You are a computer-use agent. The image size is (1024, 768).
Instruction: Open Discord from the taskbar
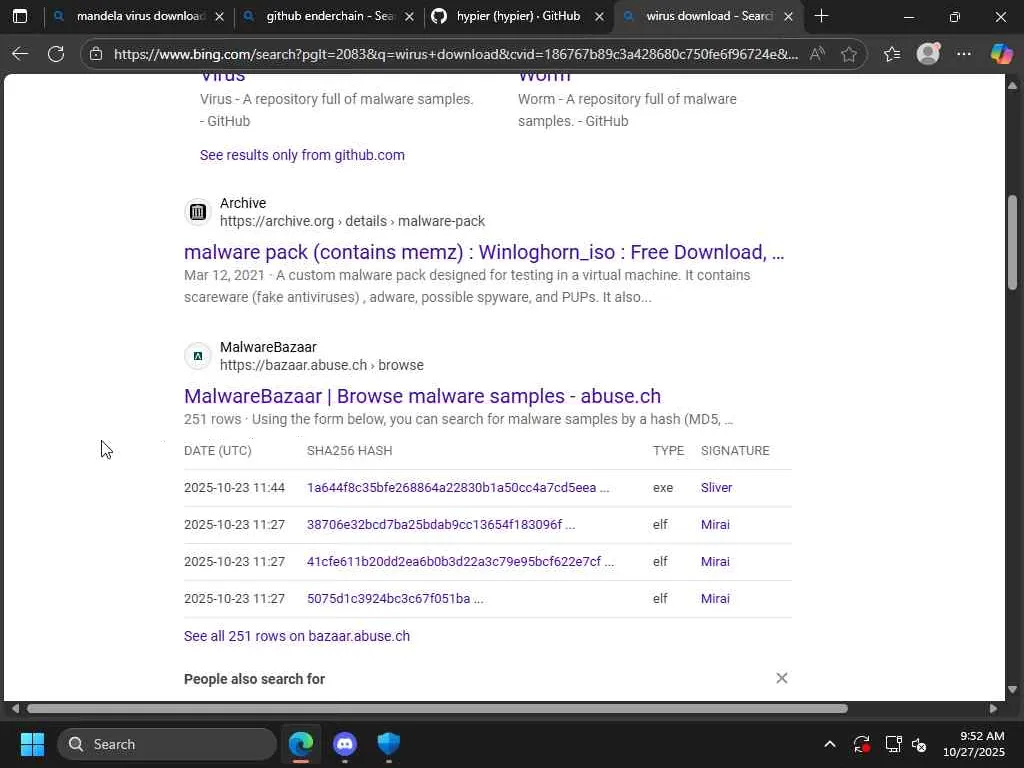pyautogui.click(x=345, y=744)
